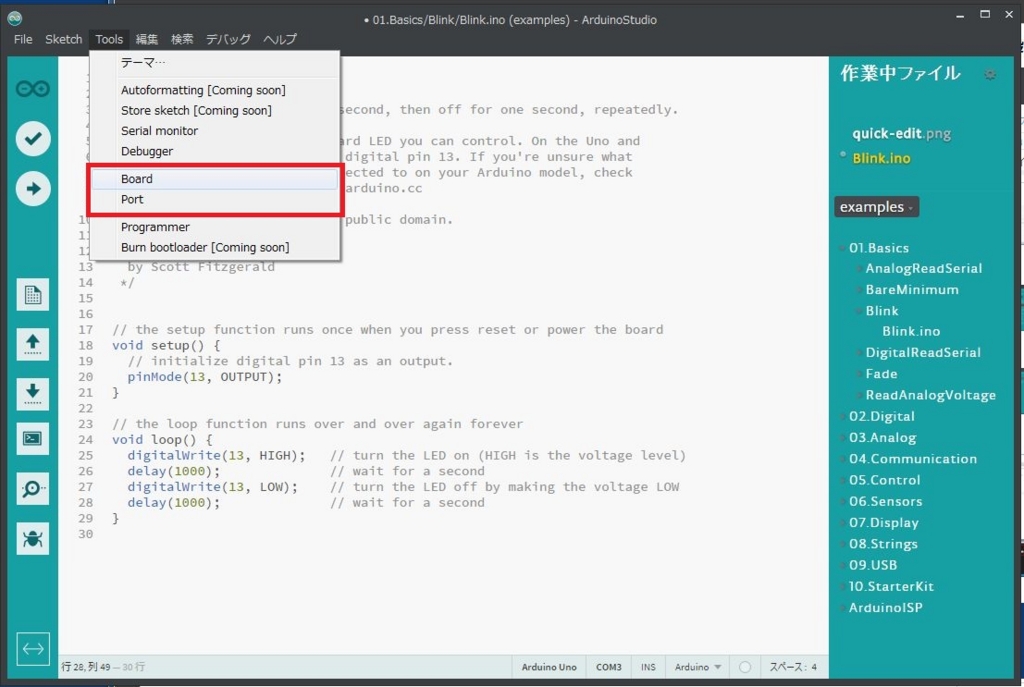Expand the 04.Communication folder
Viewport: 1024px width, 687px height.
tap(912, 458)
